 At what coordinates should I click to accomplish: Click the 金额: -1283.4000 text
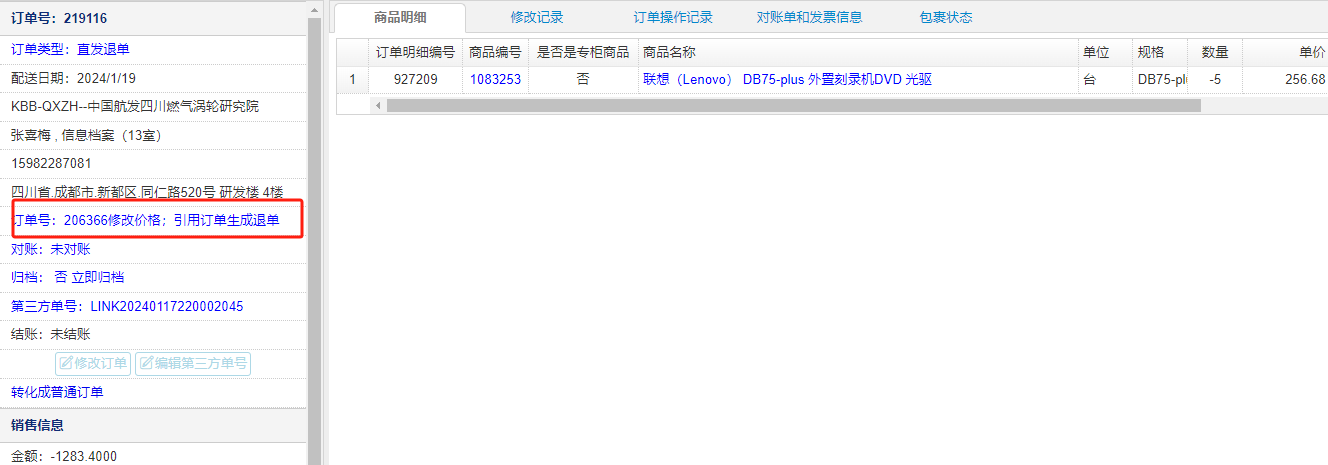pos(64,456)
